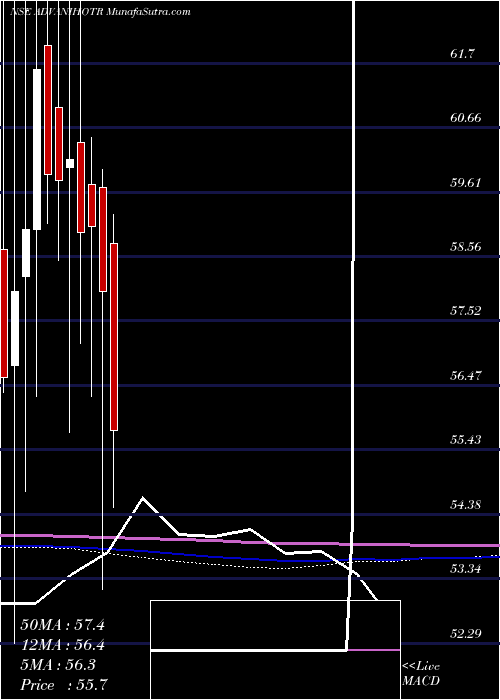Click the Price : 55.7 value

tap(62, 684)
